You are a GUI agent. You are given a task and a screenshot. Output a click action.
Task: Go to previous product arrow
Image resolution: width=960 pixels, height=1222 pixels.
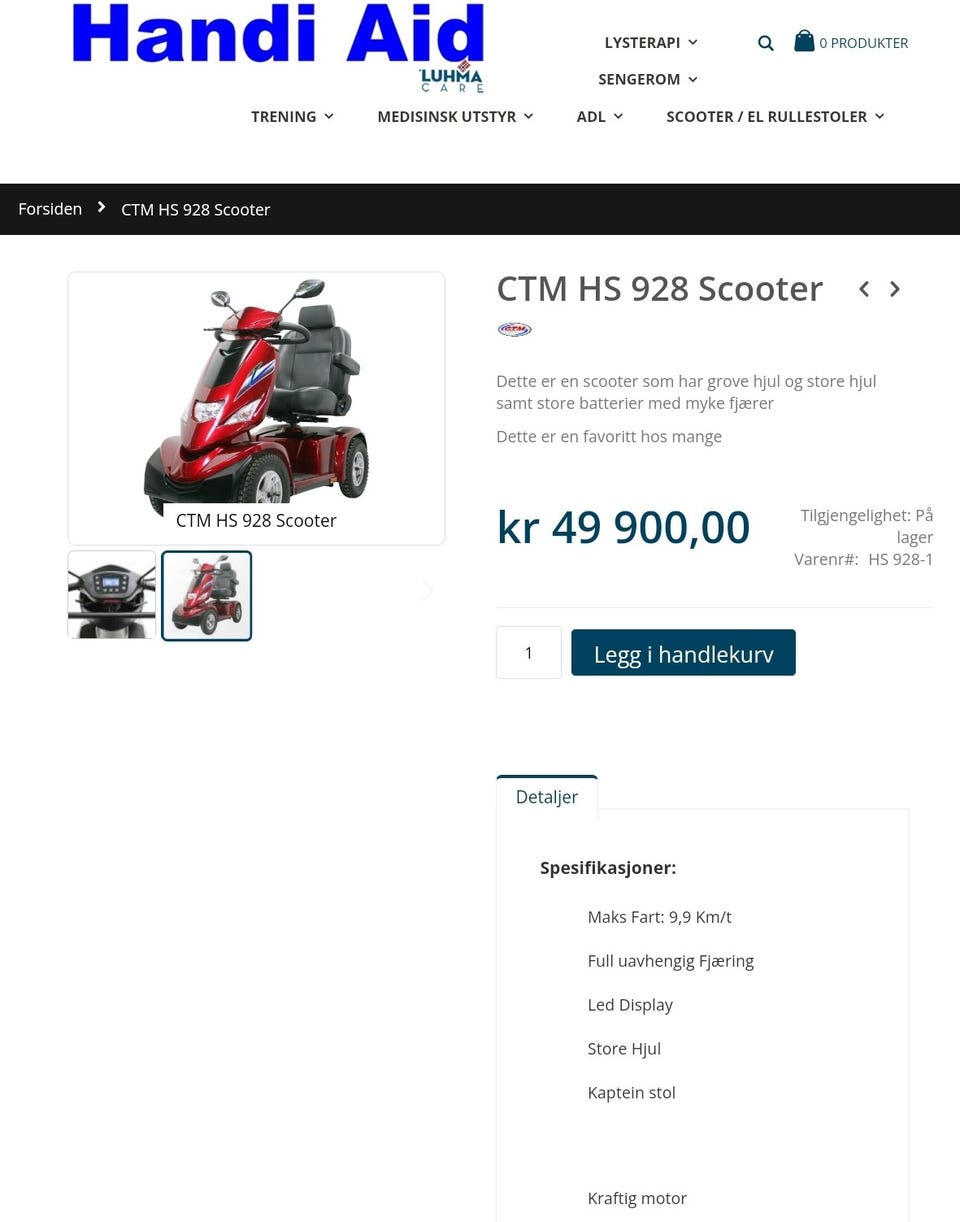864,289
